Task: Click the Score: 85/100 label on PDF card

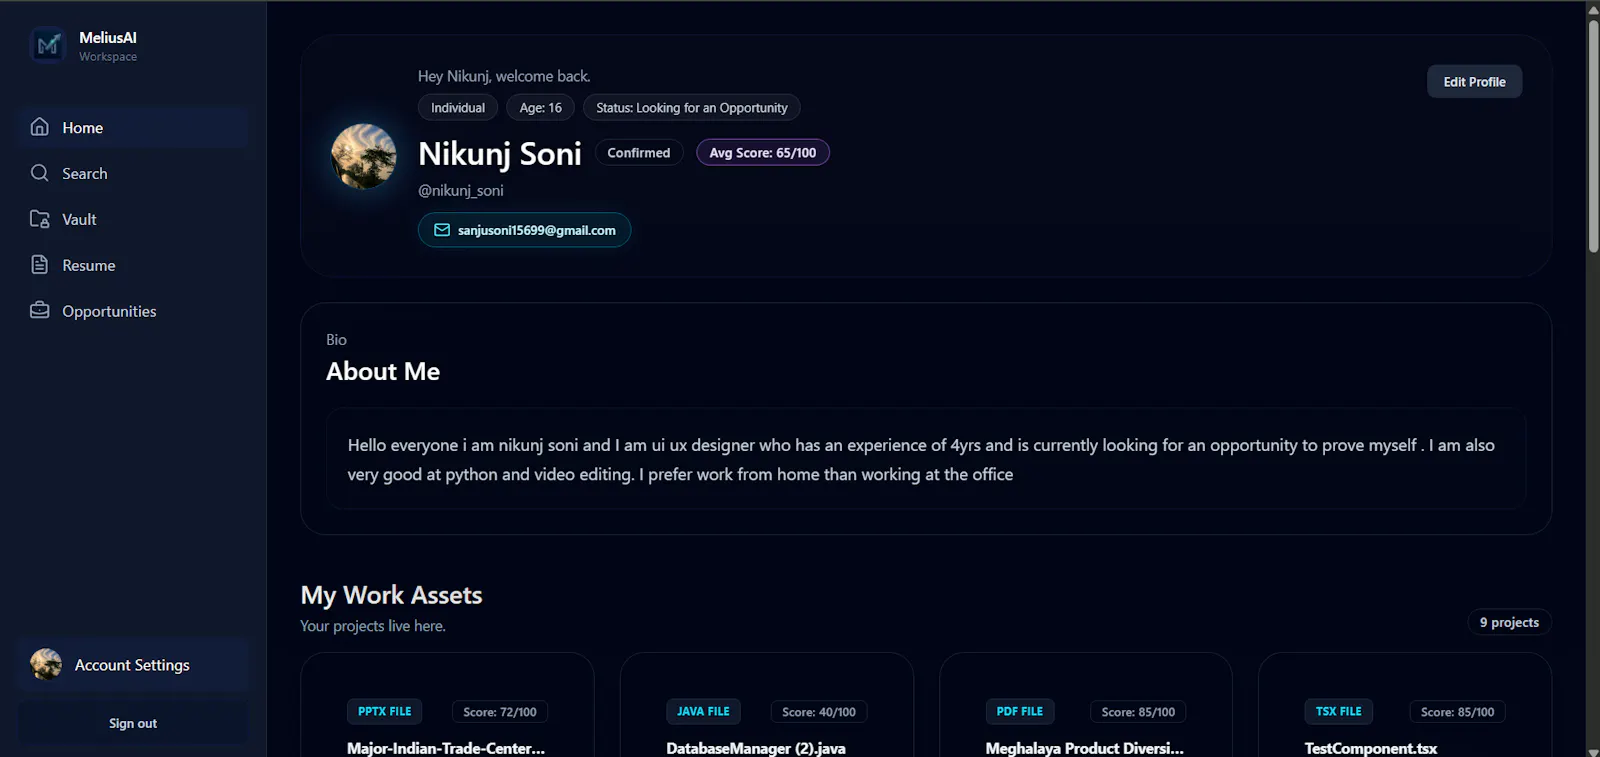Action: coord(1138,712)
